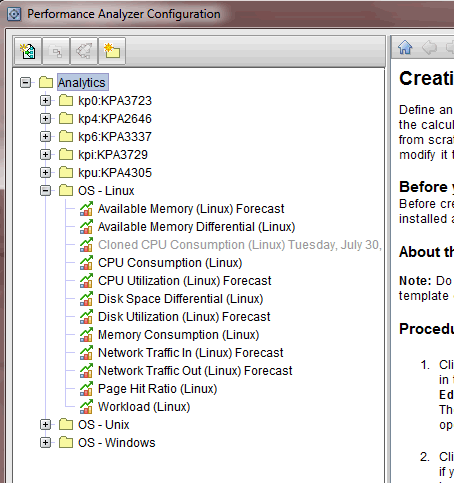Expand the kpi:KPA3729 folder

tap(45, 154)
